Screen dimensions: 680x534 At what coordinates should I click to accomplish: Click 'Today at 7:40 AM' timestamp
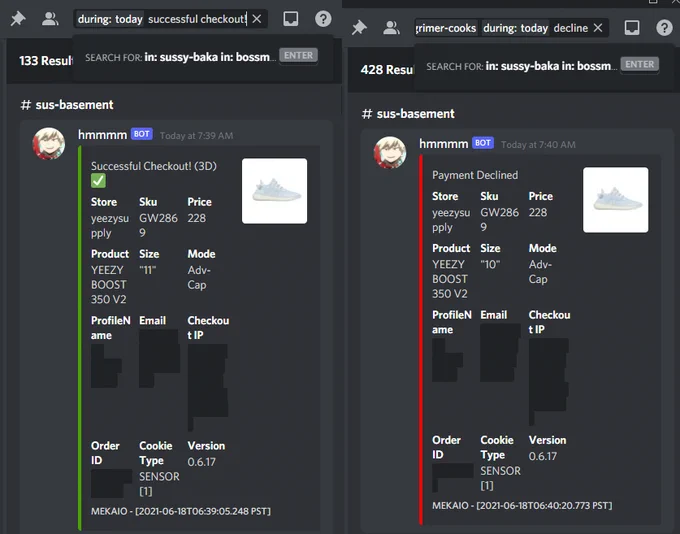pyautogui.click(x=538, y=144)
